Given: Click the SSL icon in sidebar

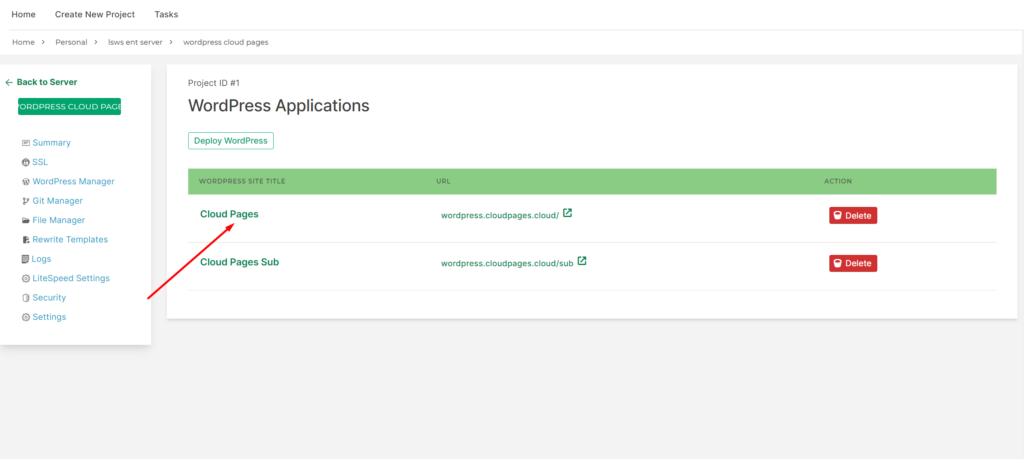Looking at the screenshot, I should 25,162.
